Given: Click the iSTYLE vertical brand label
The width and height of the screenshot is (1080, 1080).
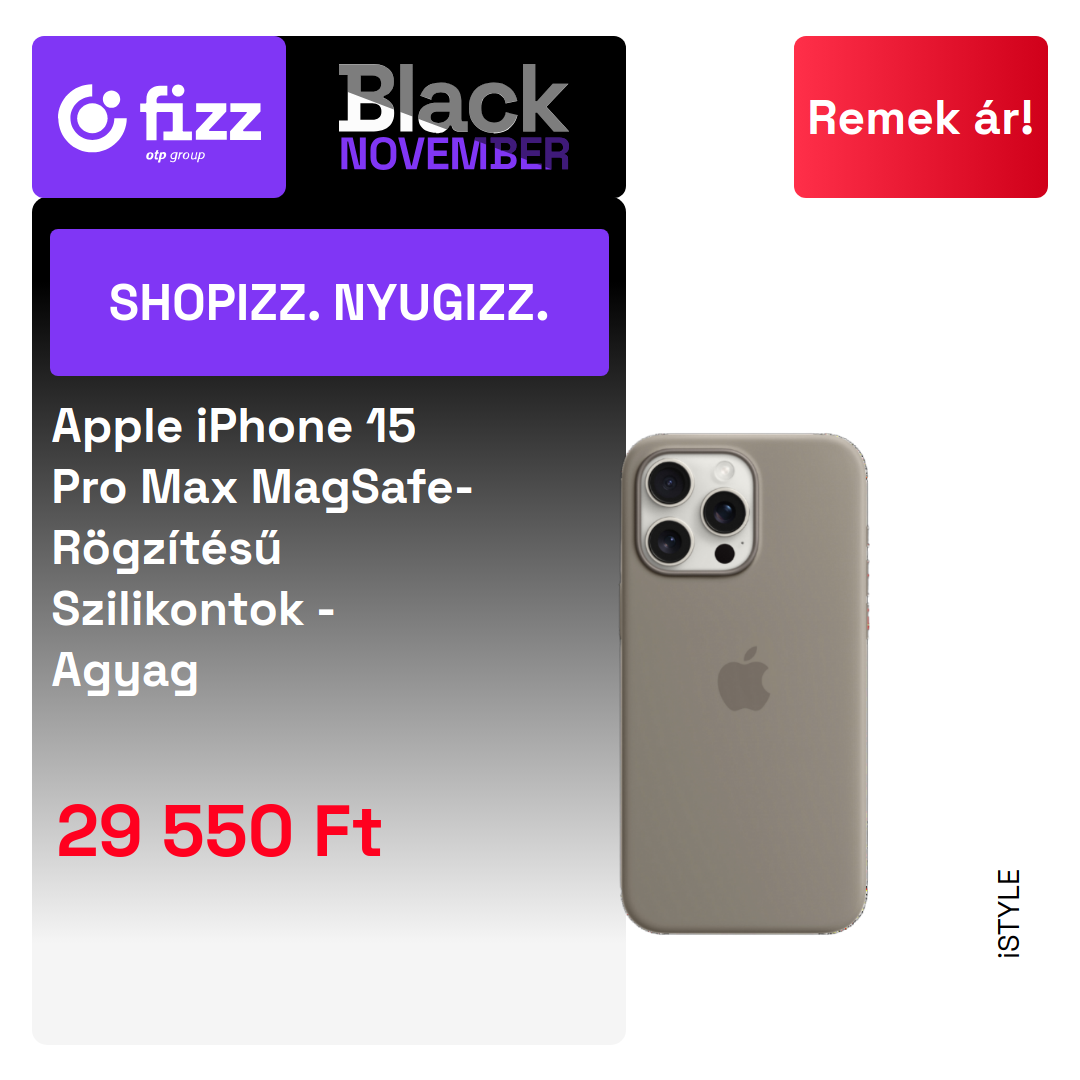Looking at the screenshot, I should (1009, 913).
